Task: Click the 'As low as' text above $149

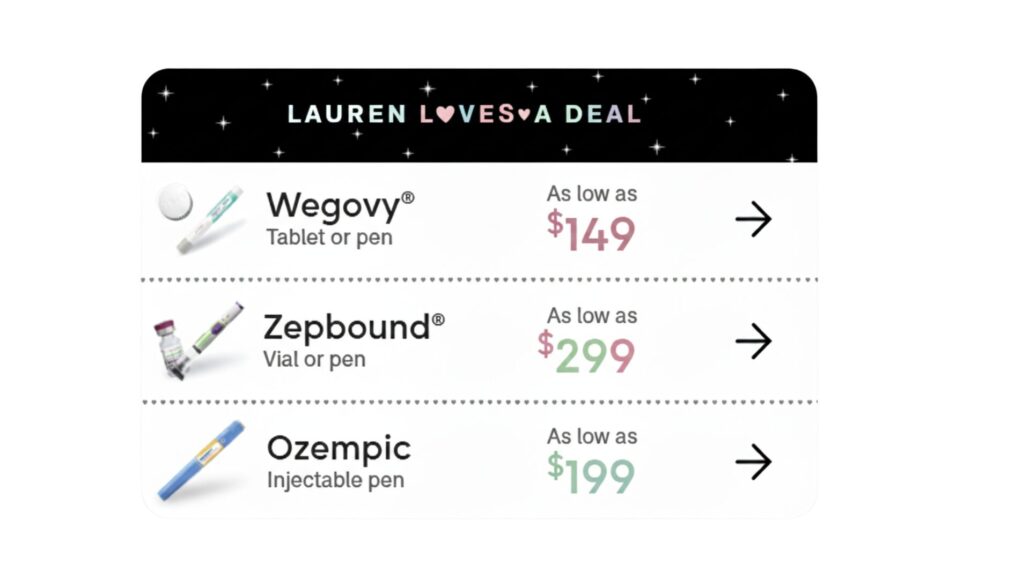Action: point(592,193)
